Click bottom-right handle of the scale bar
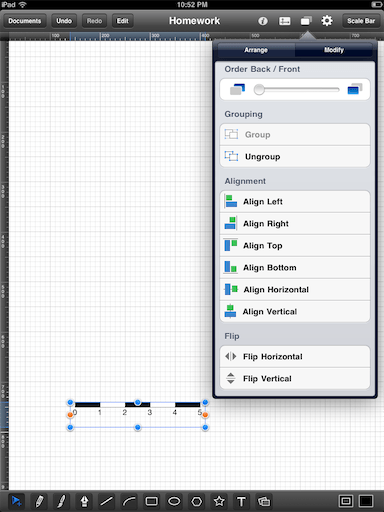The width and height of the screenshot is (384, 512). [x=205, y=427]
